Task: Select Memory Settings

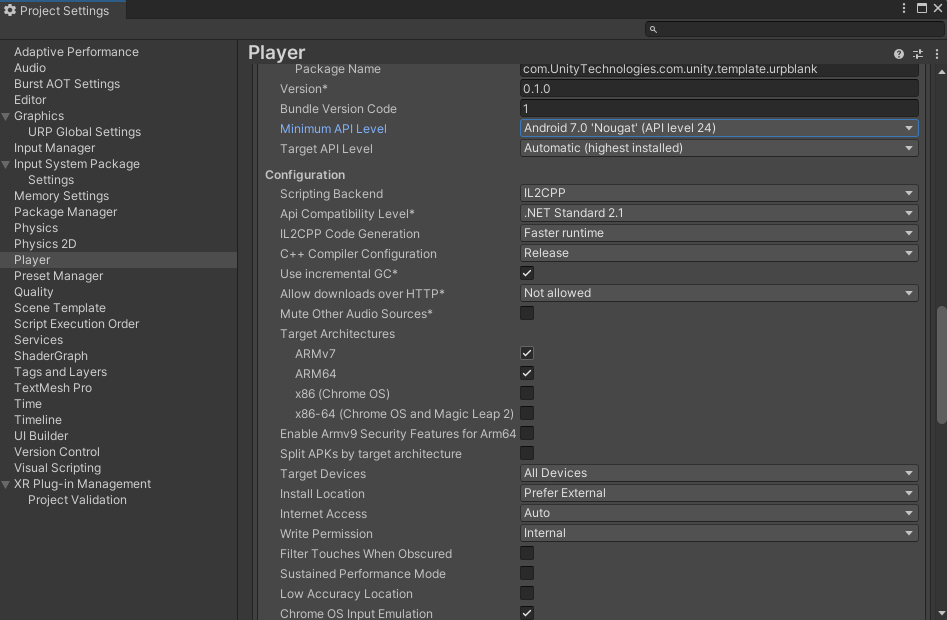Action: click(x=61, y=196)
